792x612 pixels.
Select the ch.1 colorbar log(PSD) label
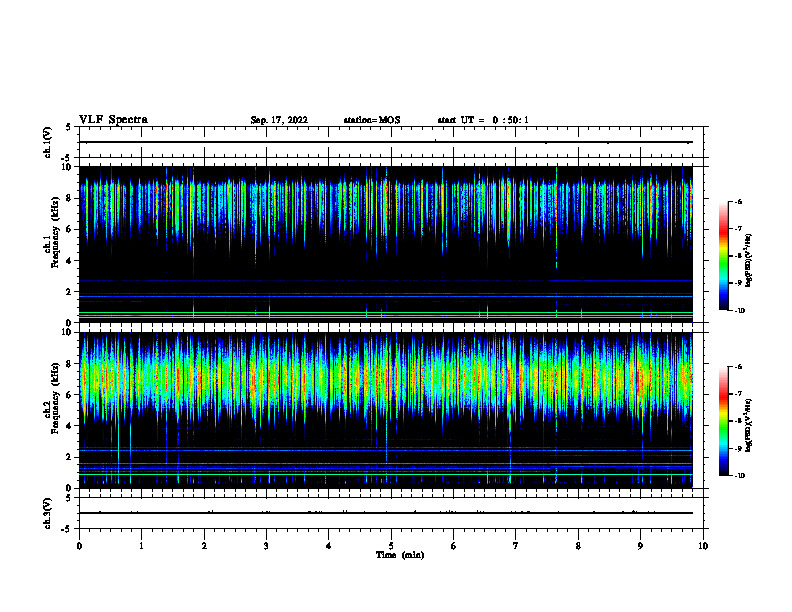(x=749, y=261)
